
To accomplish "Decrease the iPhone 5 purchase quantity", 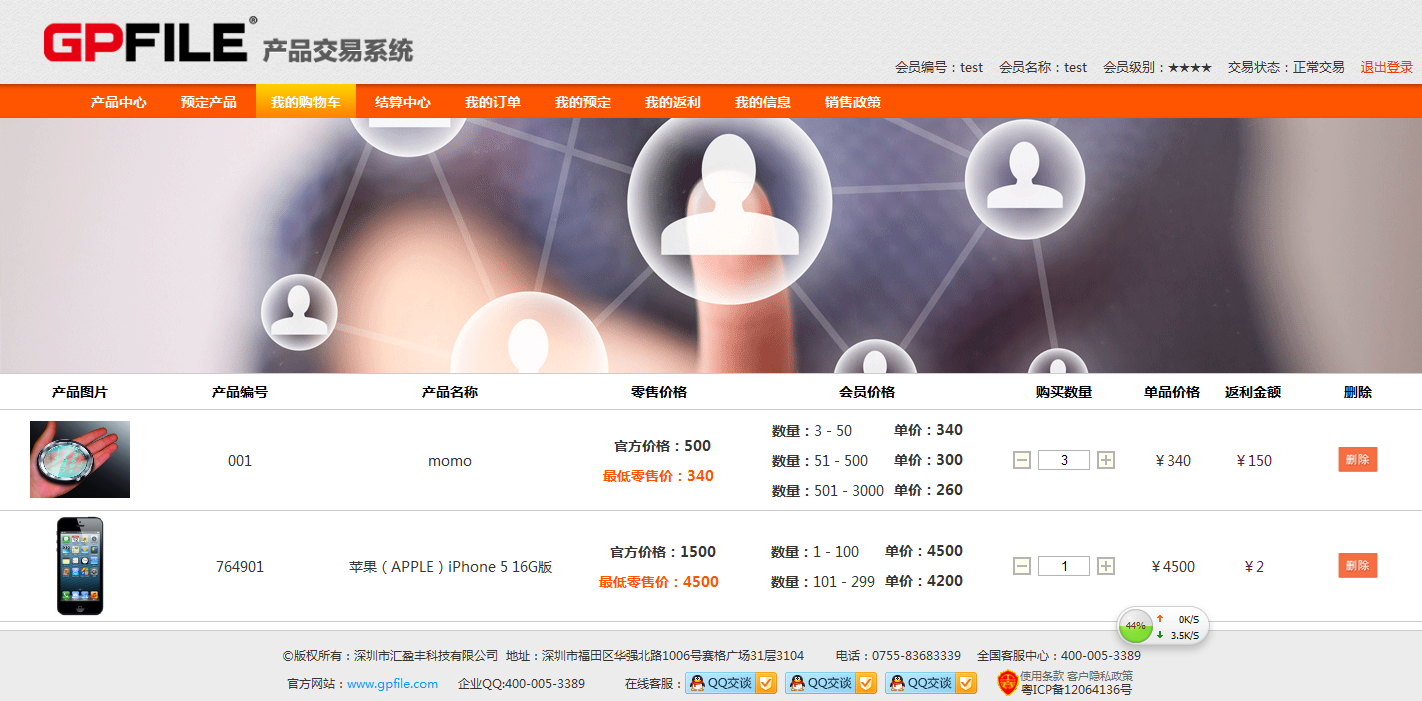I will pos(1022,566).
